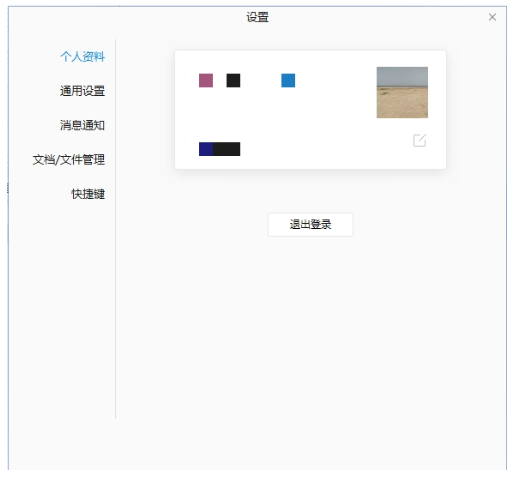518x478 pixels.
Task: Click the black square beside the pink one
Action: click(x=233, y=80)
